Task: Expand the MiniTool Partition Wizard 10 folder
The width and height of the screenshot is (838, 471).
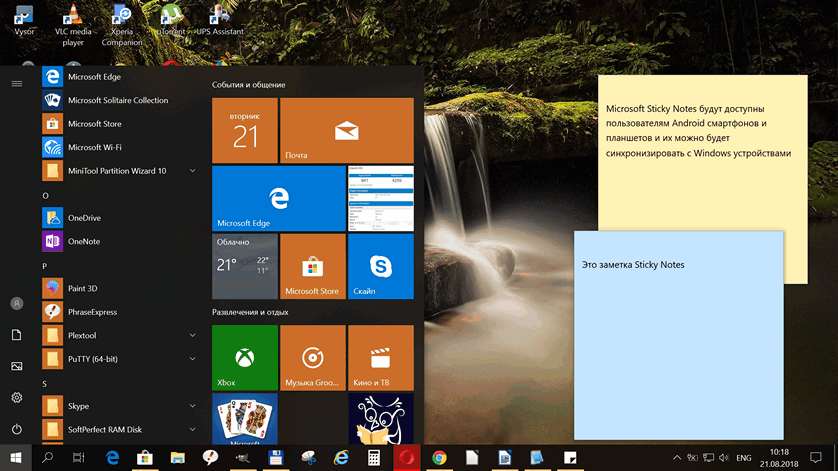Action: coord(192,171)
